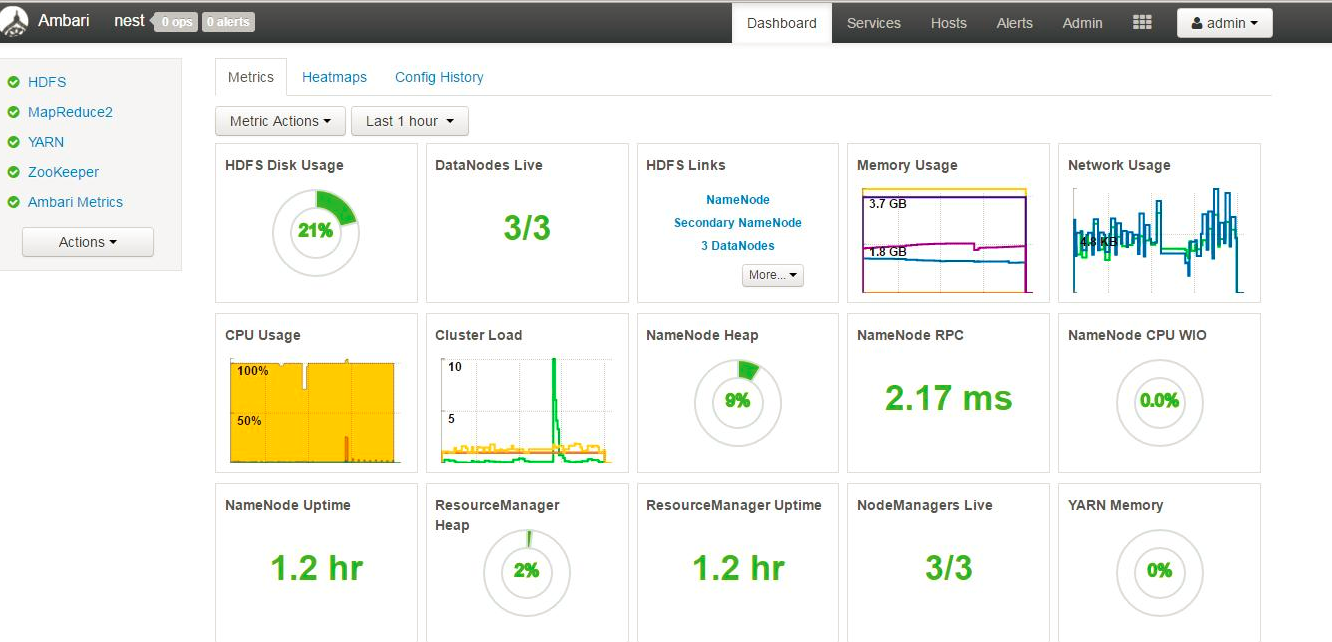Click the ResourceManager Uptime 1.2 hr value
The image size is (1332, 642).
(738, 568)
